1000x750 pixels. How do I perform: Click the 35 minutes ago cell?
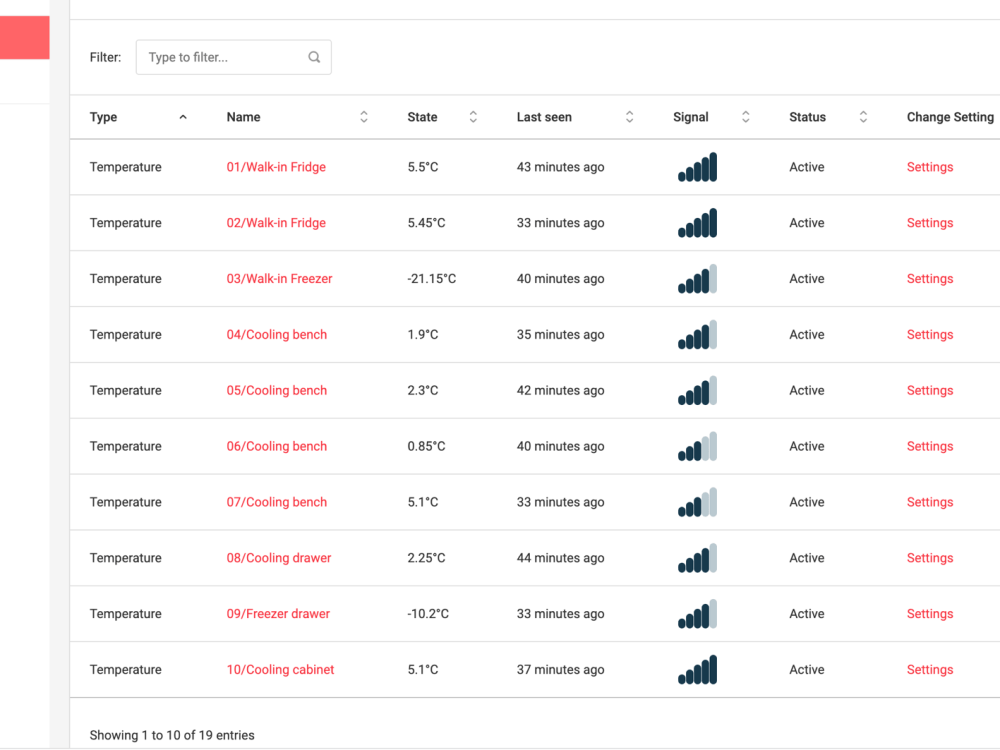click(561, 335)
